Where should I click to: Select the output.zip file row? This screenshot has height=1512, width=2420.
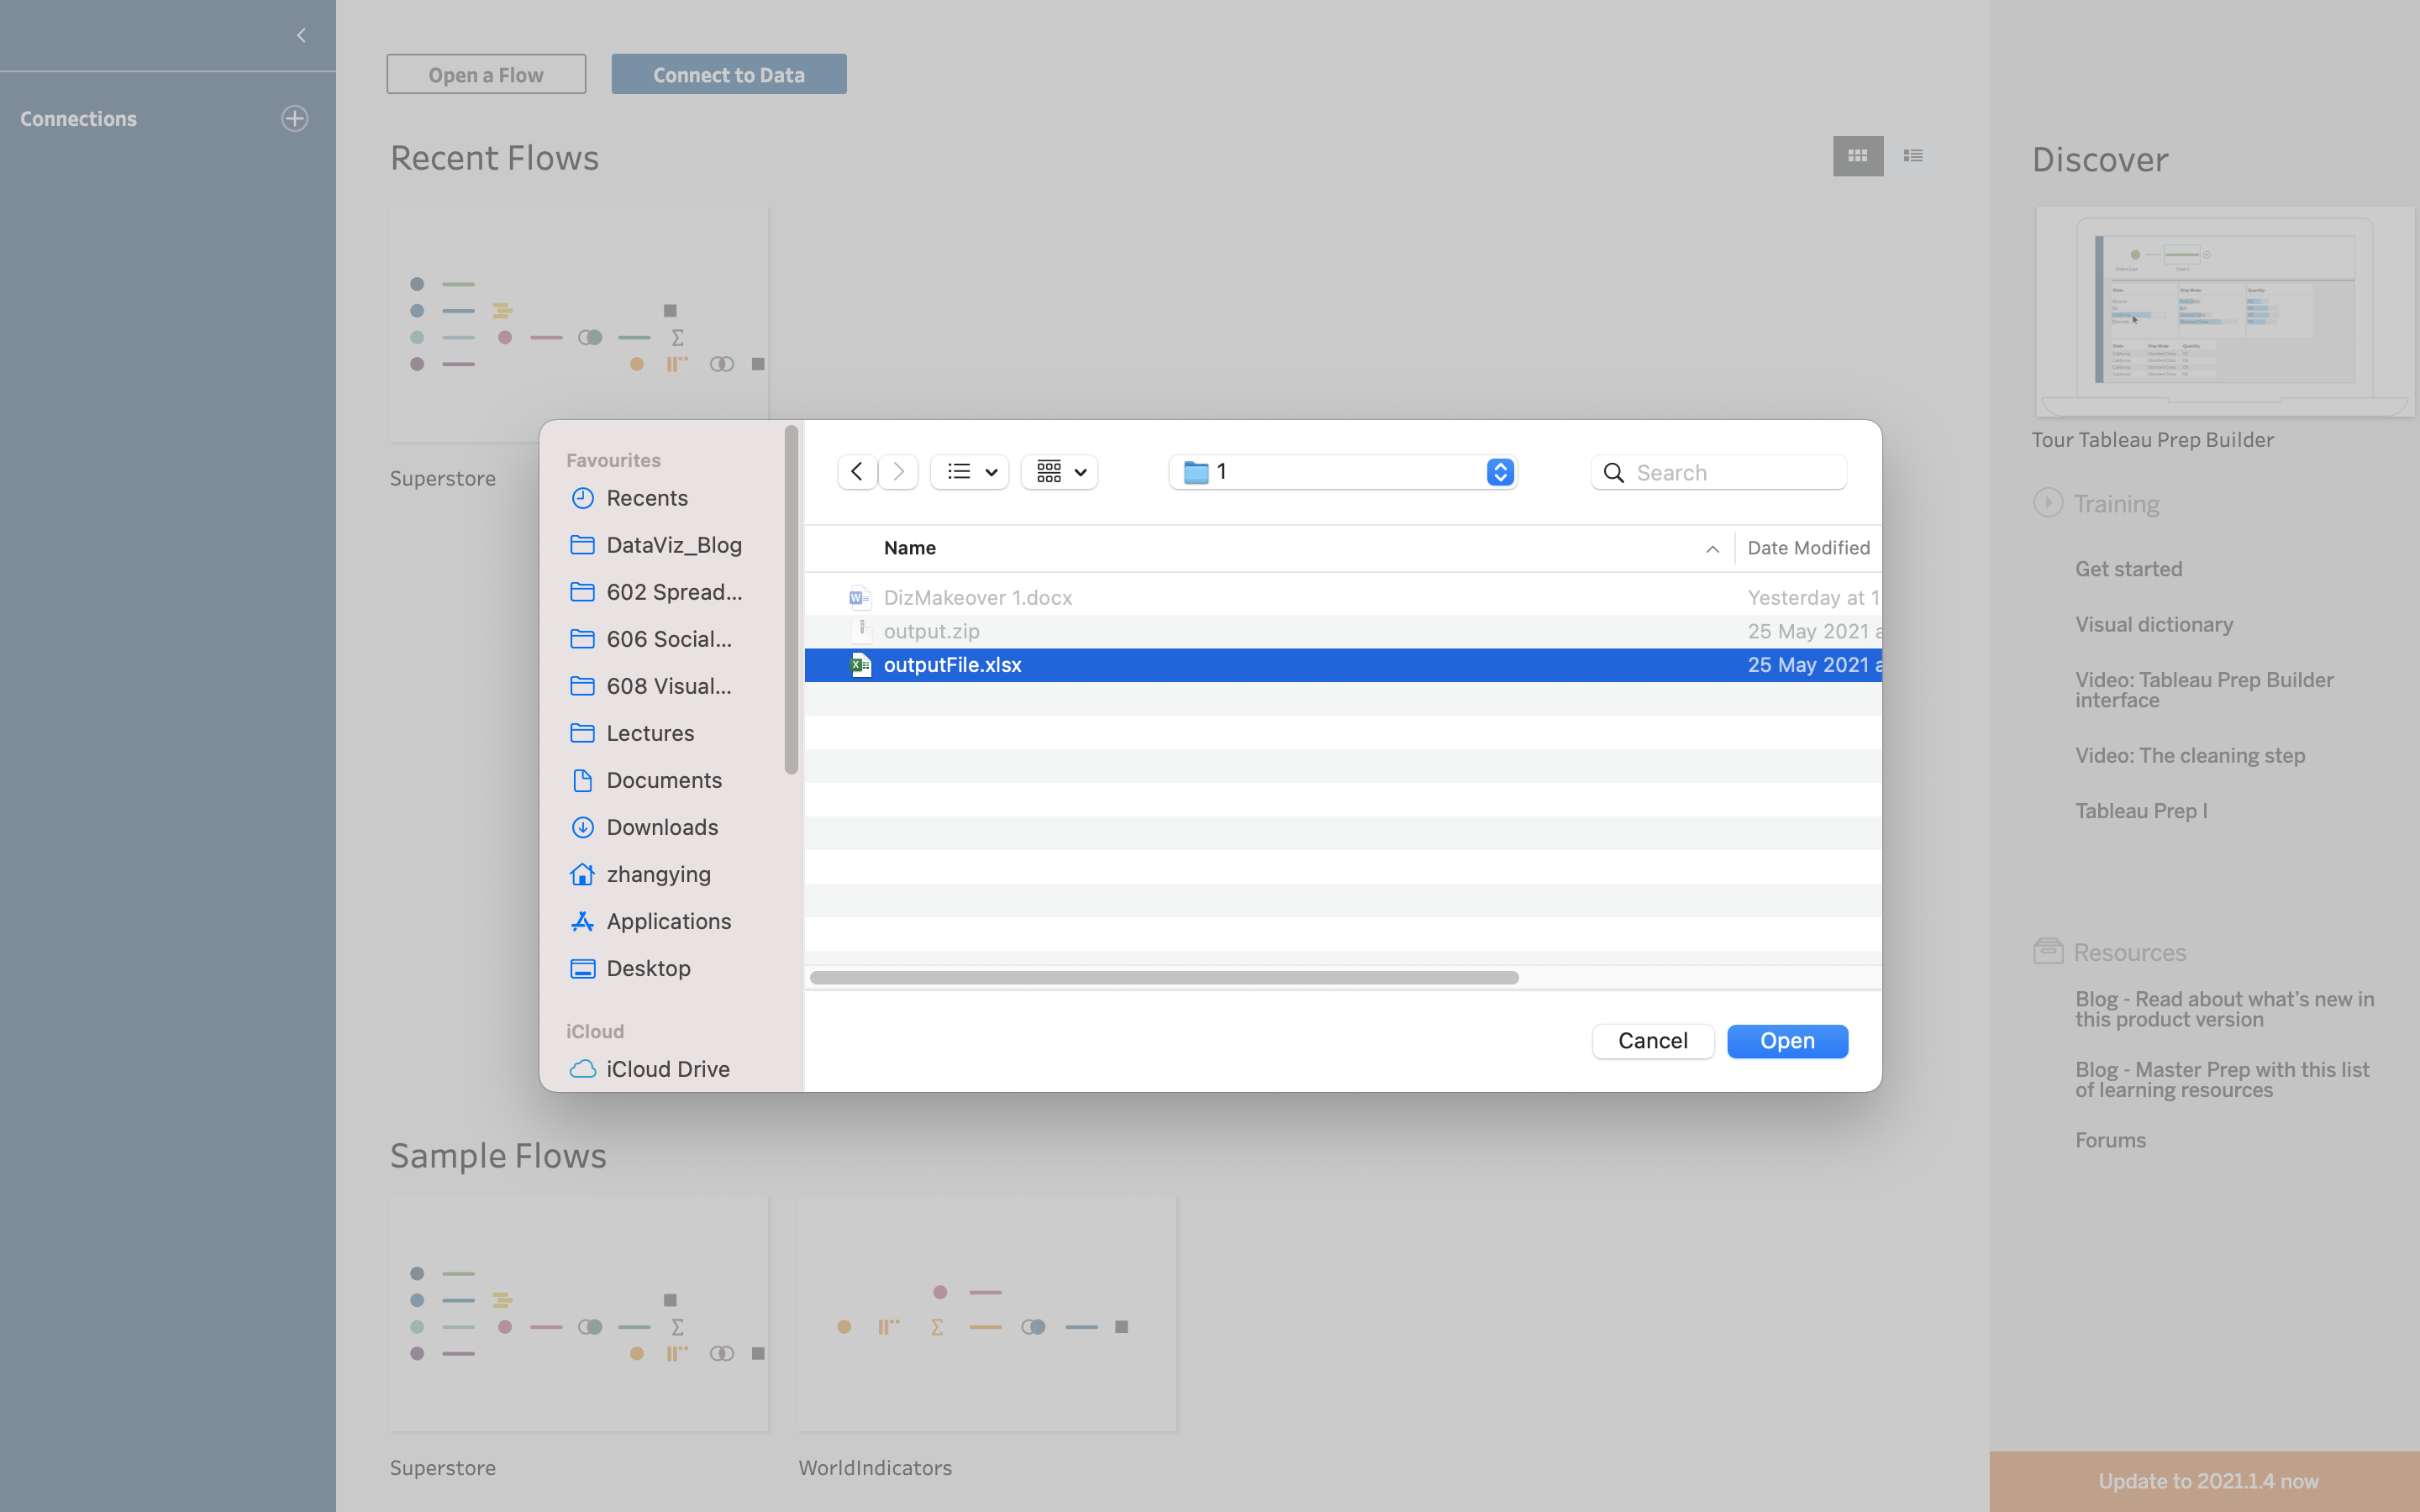click(x=1343, y=631)
